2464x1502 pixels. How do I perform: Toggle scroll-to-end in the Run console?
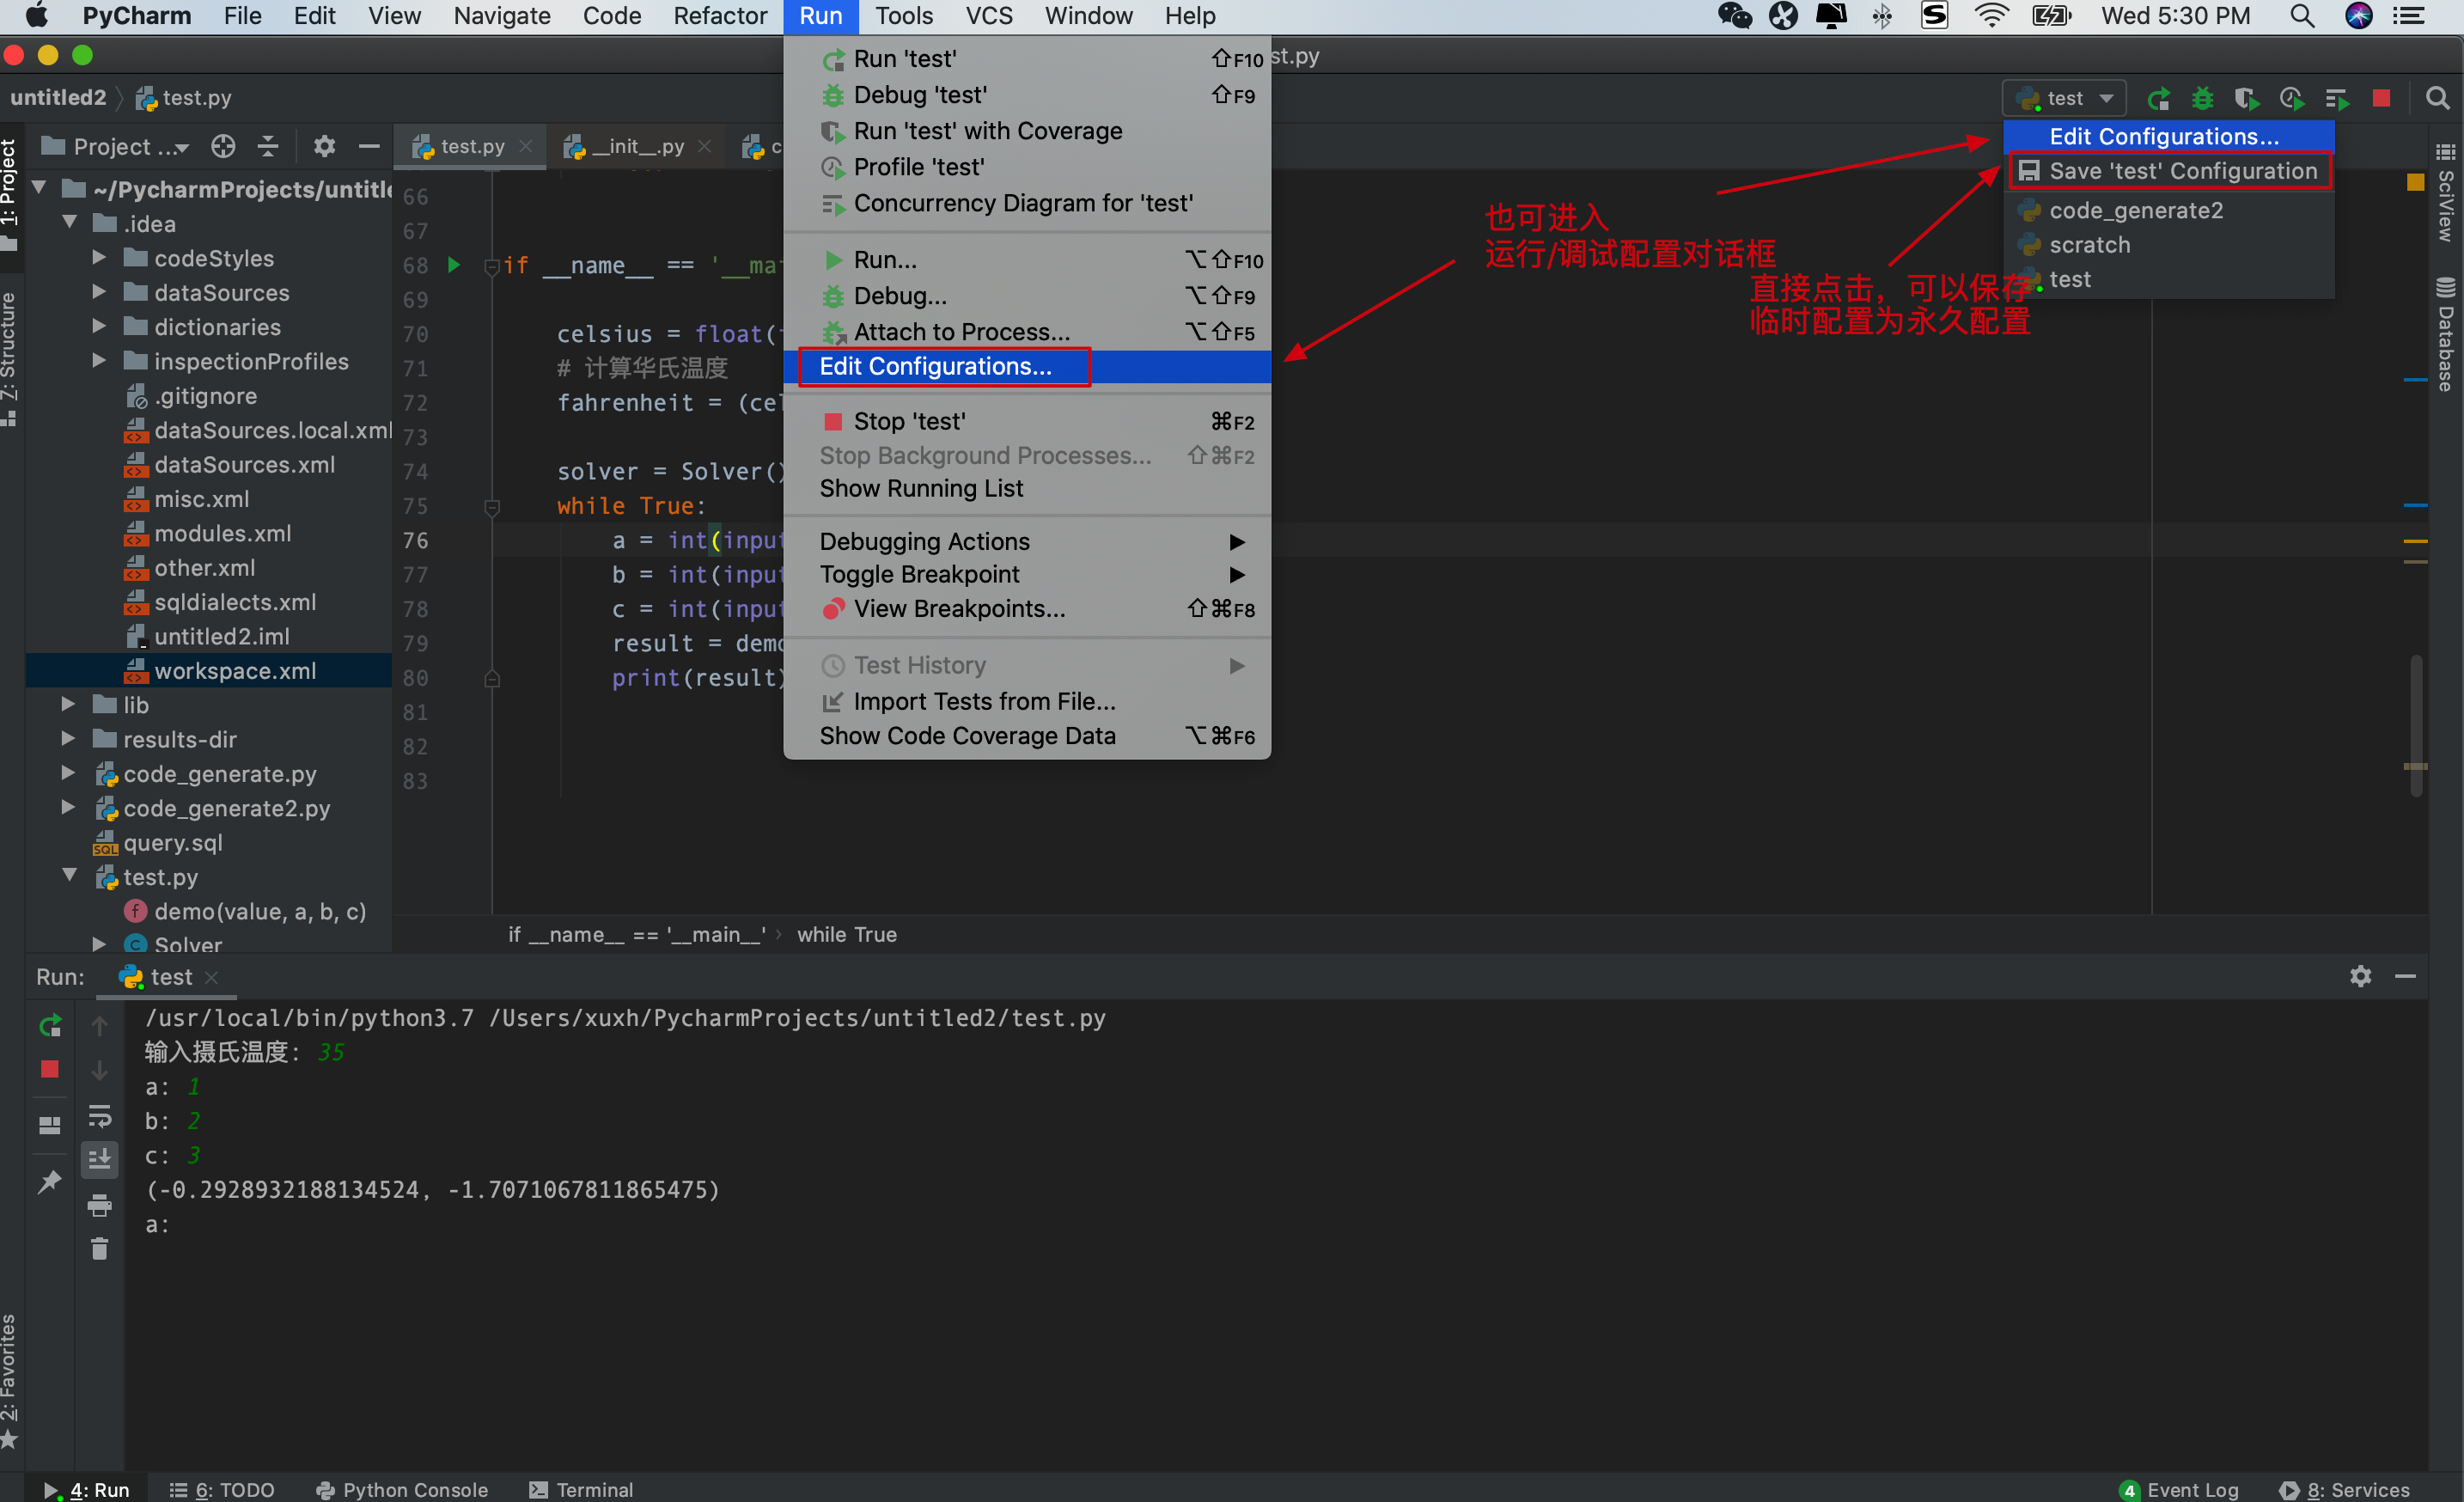(100, 1159)
